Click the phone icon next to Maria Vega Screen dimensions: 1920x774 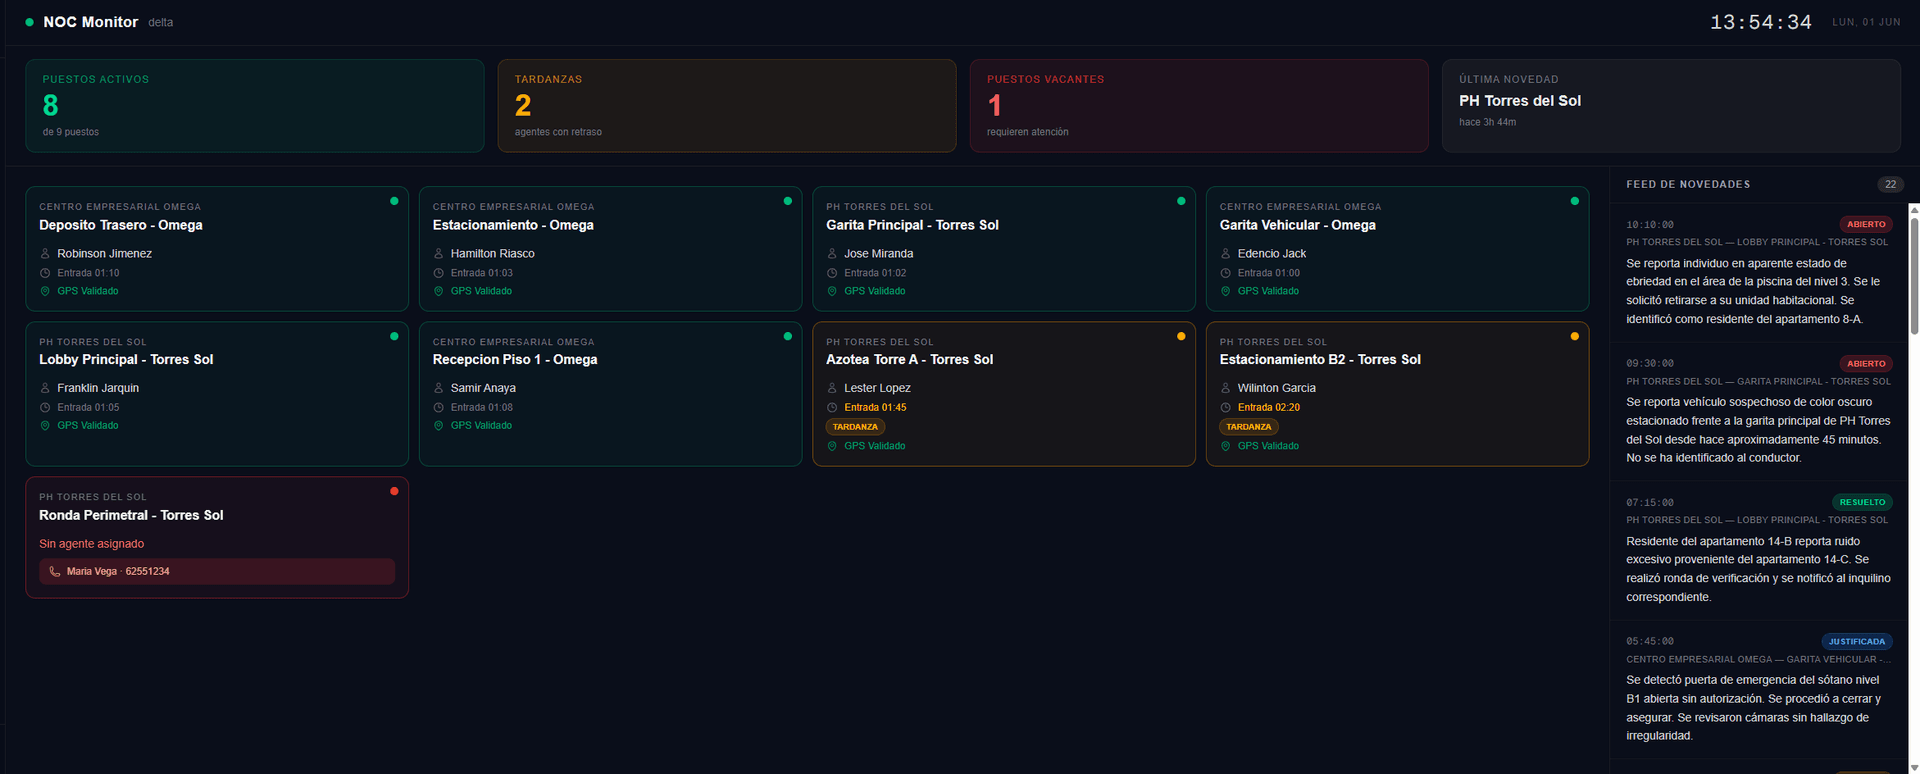coord(55,572)
